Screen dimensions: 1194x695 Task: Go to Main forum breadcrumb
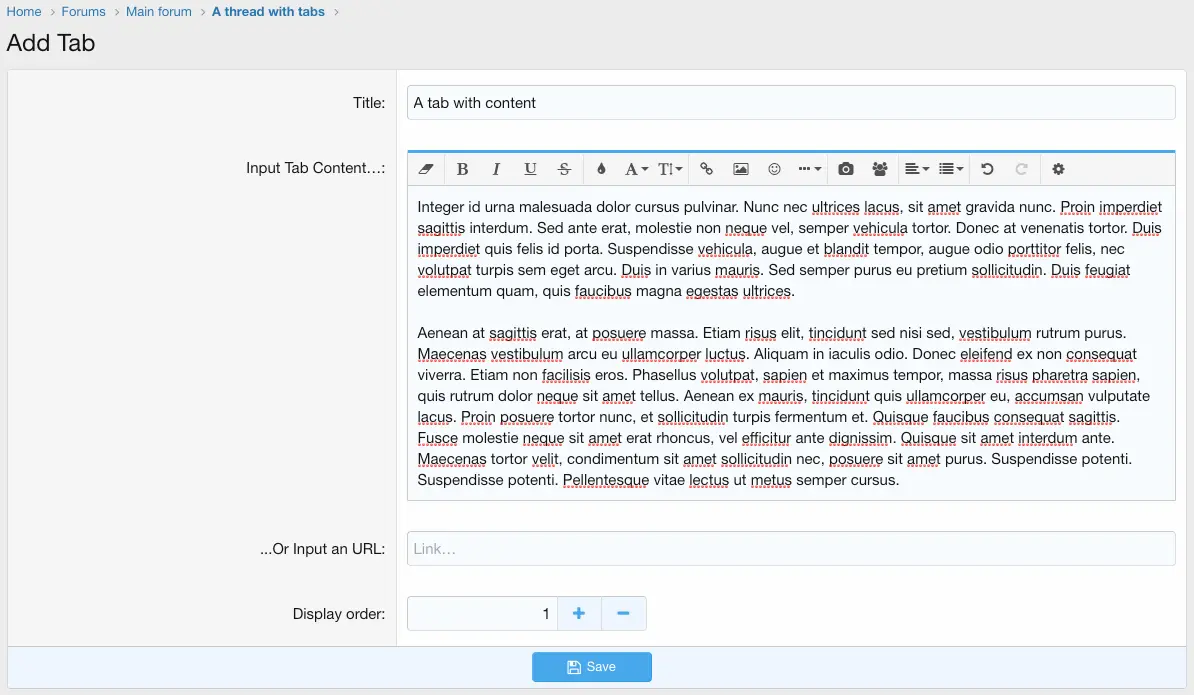point(159,12)
